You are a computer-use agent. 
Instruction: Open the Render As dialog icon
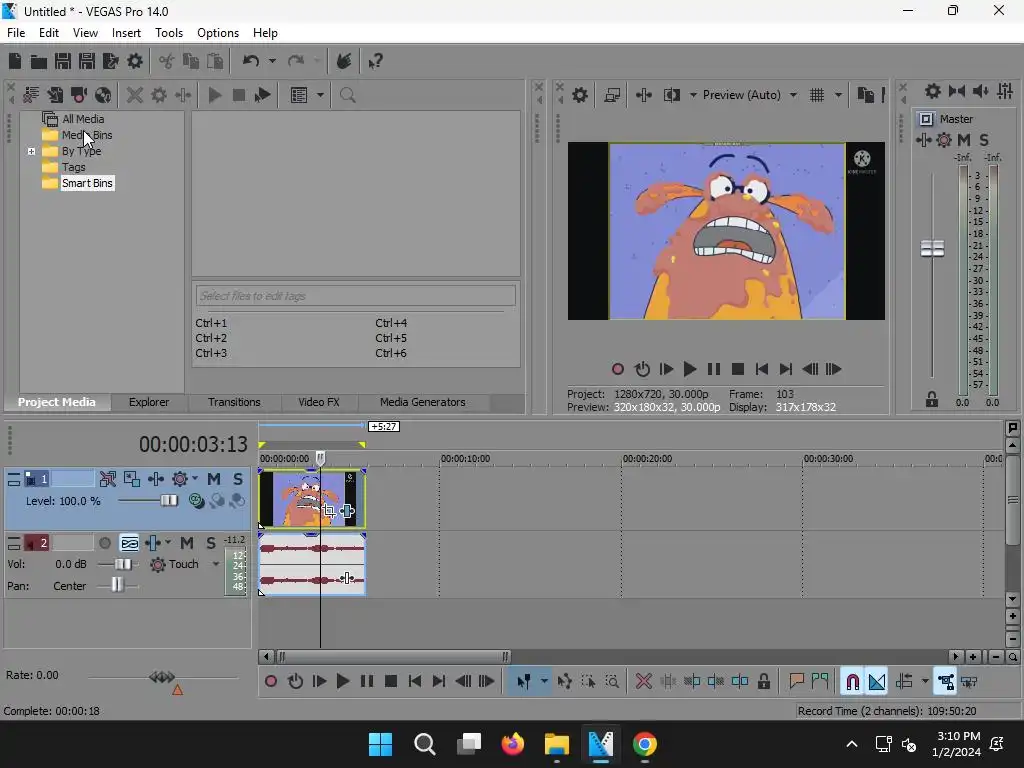[x=111, y=61]
